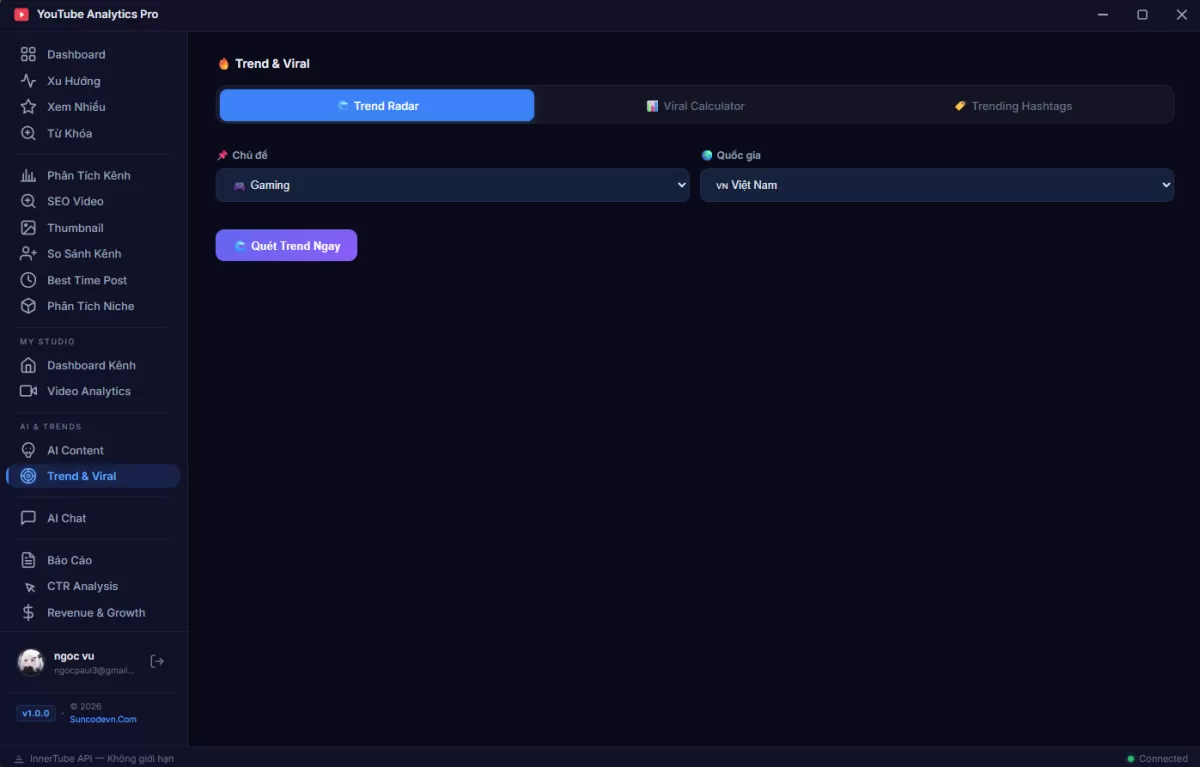Open Best Time Post clock icon
The height and width of the screenshot is (767, 1200).
click(x=28, y=280)
